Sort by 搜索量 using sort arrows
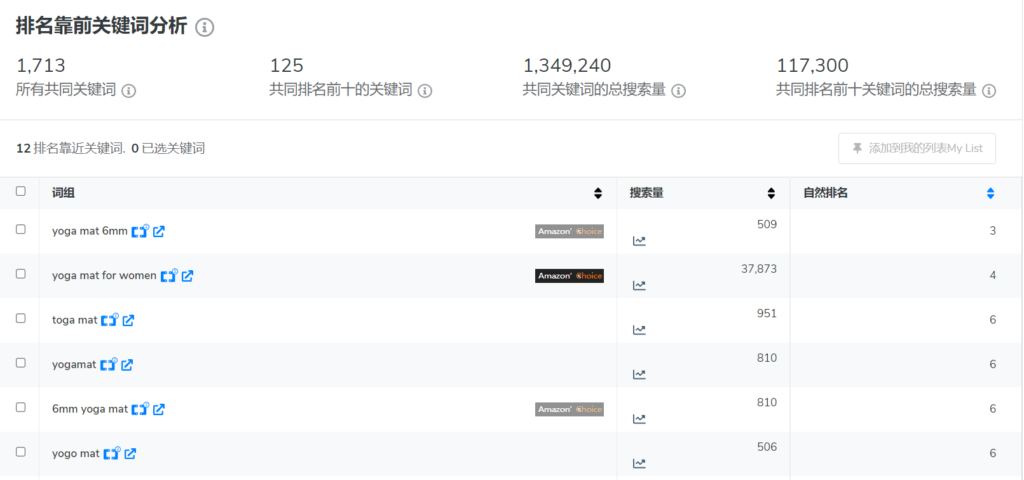 click(x=771, y=193)
